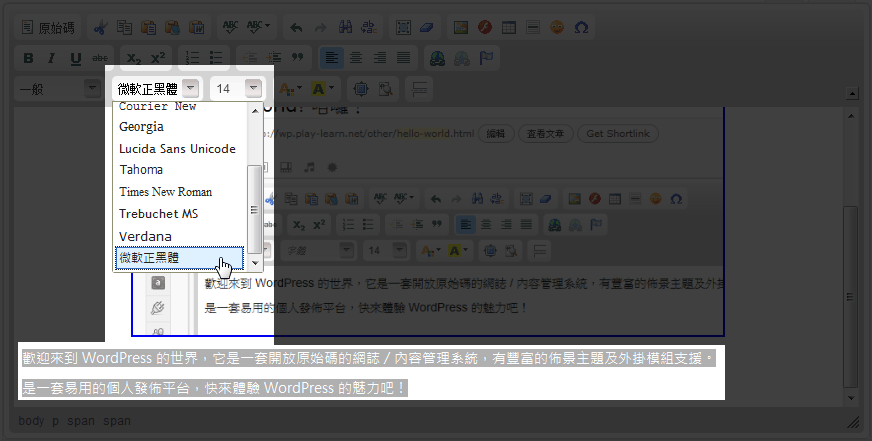Screen dimensions: 872x441
Task: Open background color picker
Action: (322, 88)
